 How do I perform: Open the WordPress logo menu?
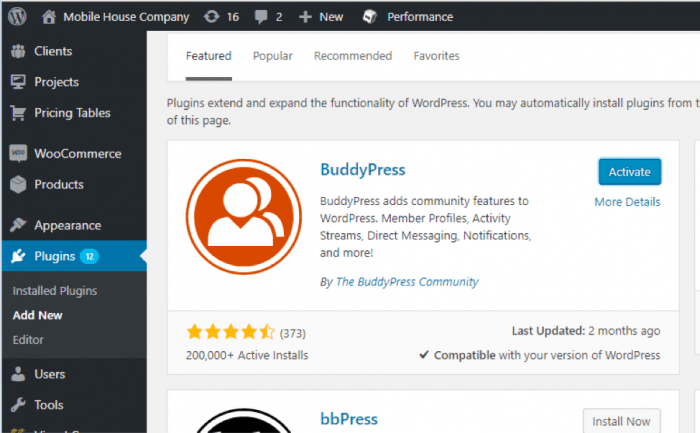17,17
